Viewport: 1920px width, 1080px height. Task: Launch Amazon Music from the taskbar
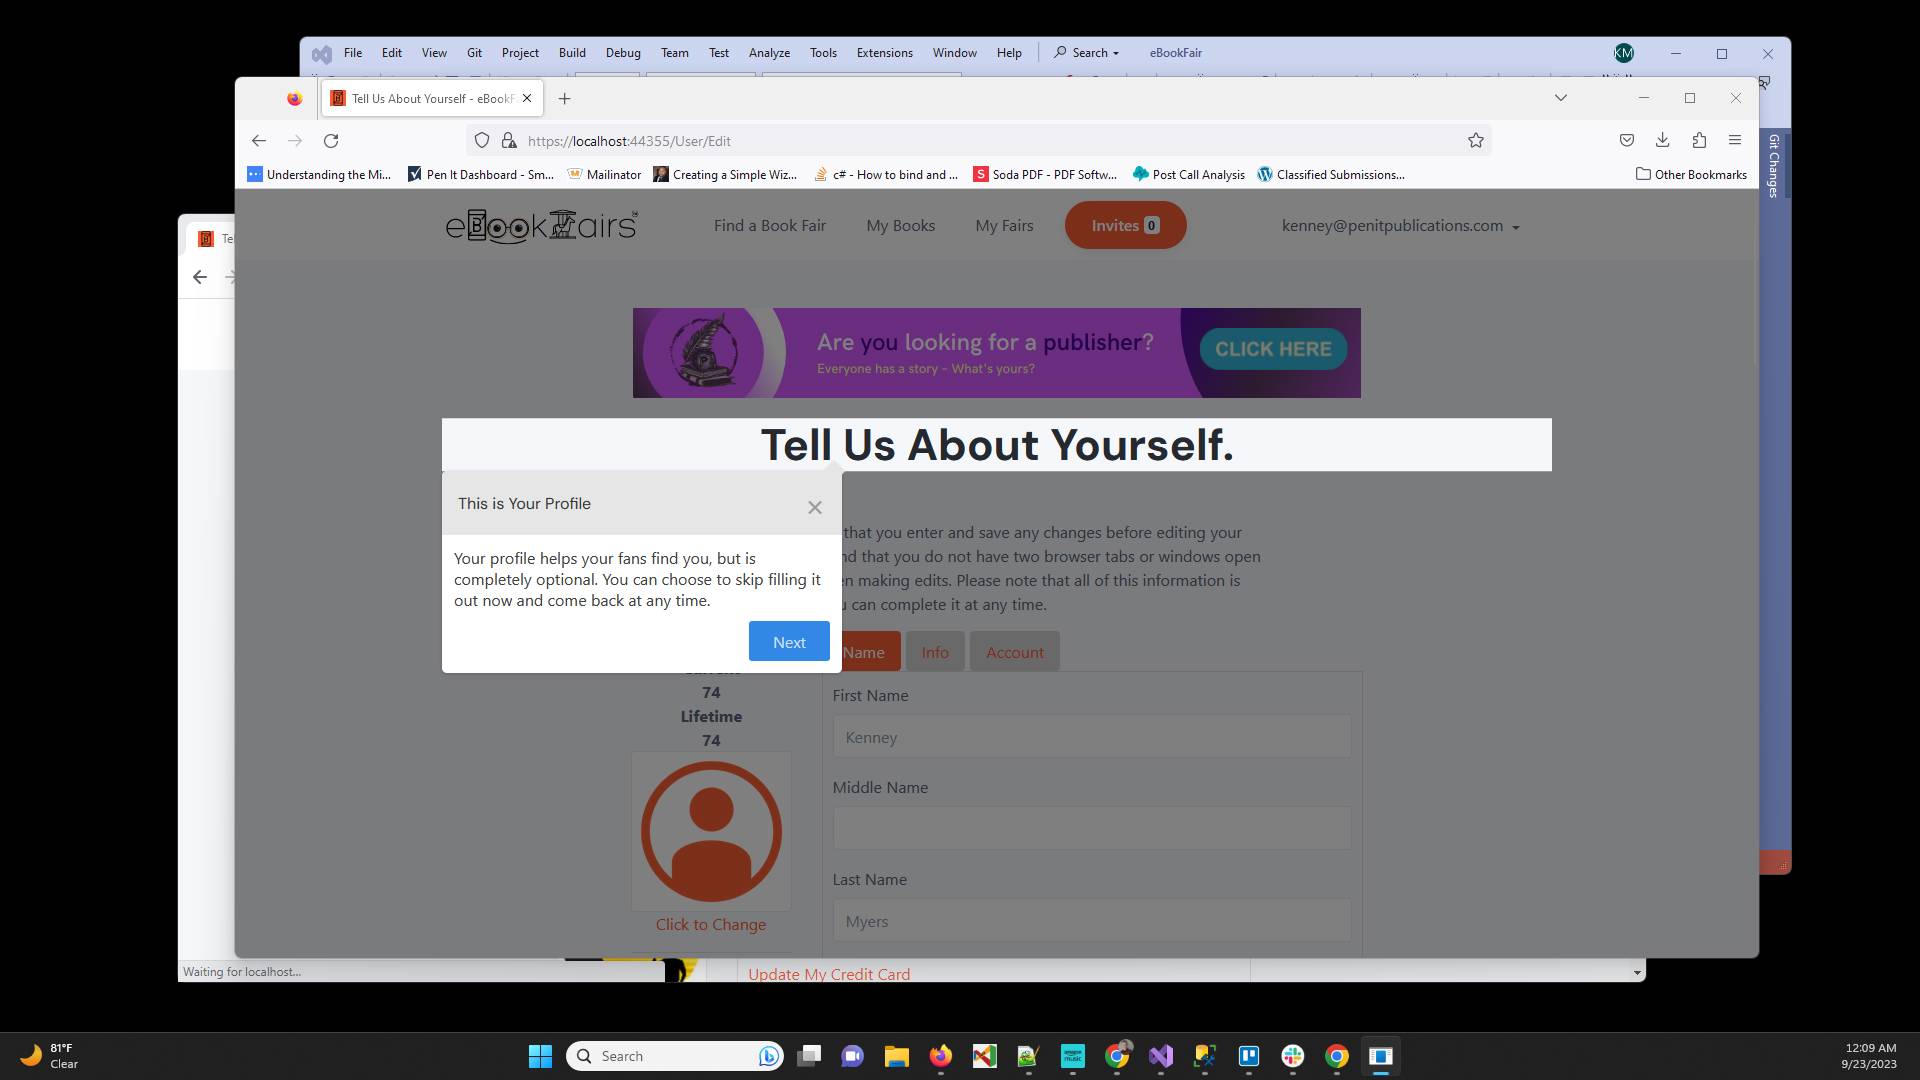(x=1073, y=1056)
